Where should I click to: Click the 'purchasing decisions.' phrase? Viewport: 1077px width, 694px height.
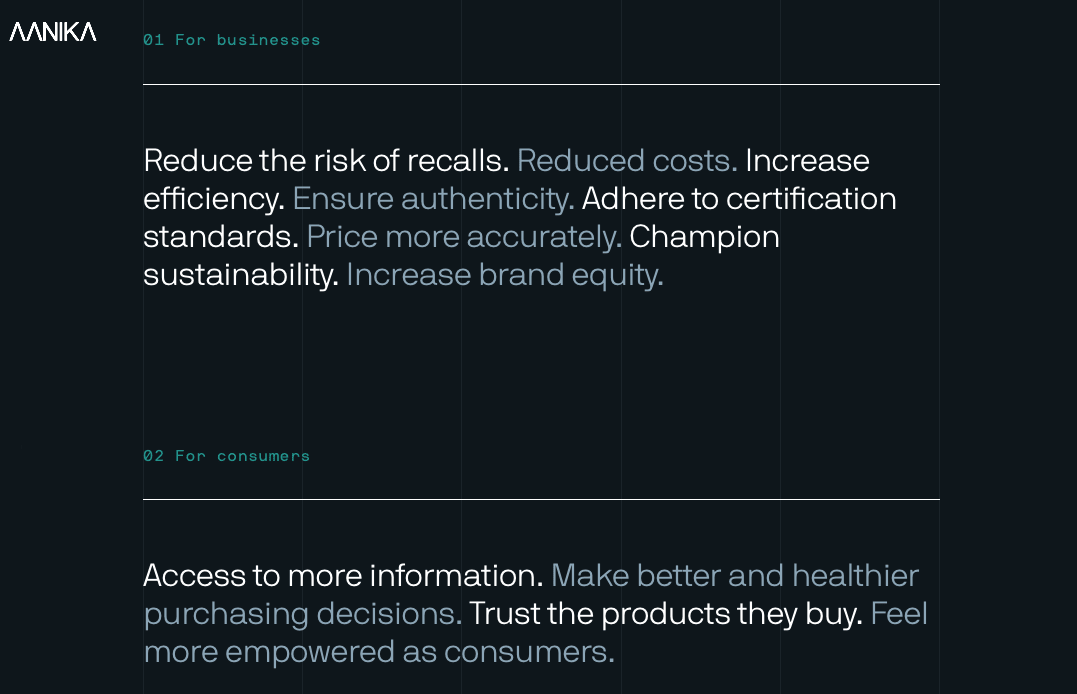click(303, 614)
